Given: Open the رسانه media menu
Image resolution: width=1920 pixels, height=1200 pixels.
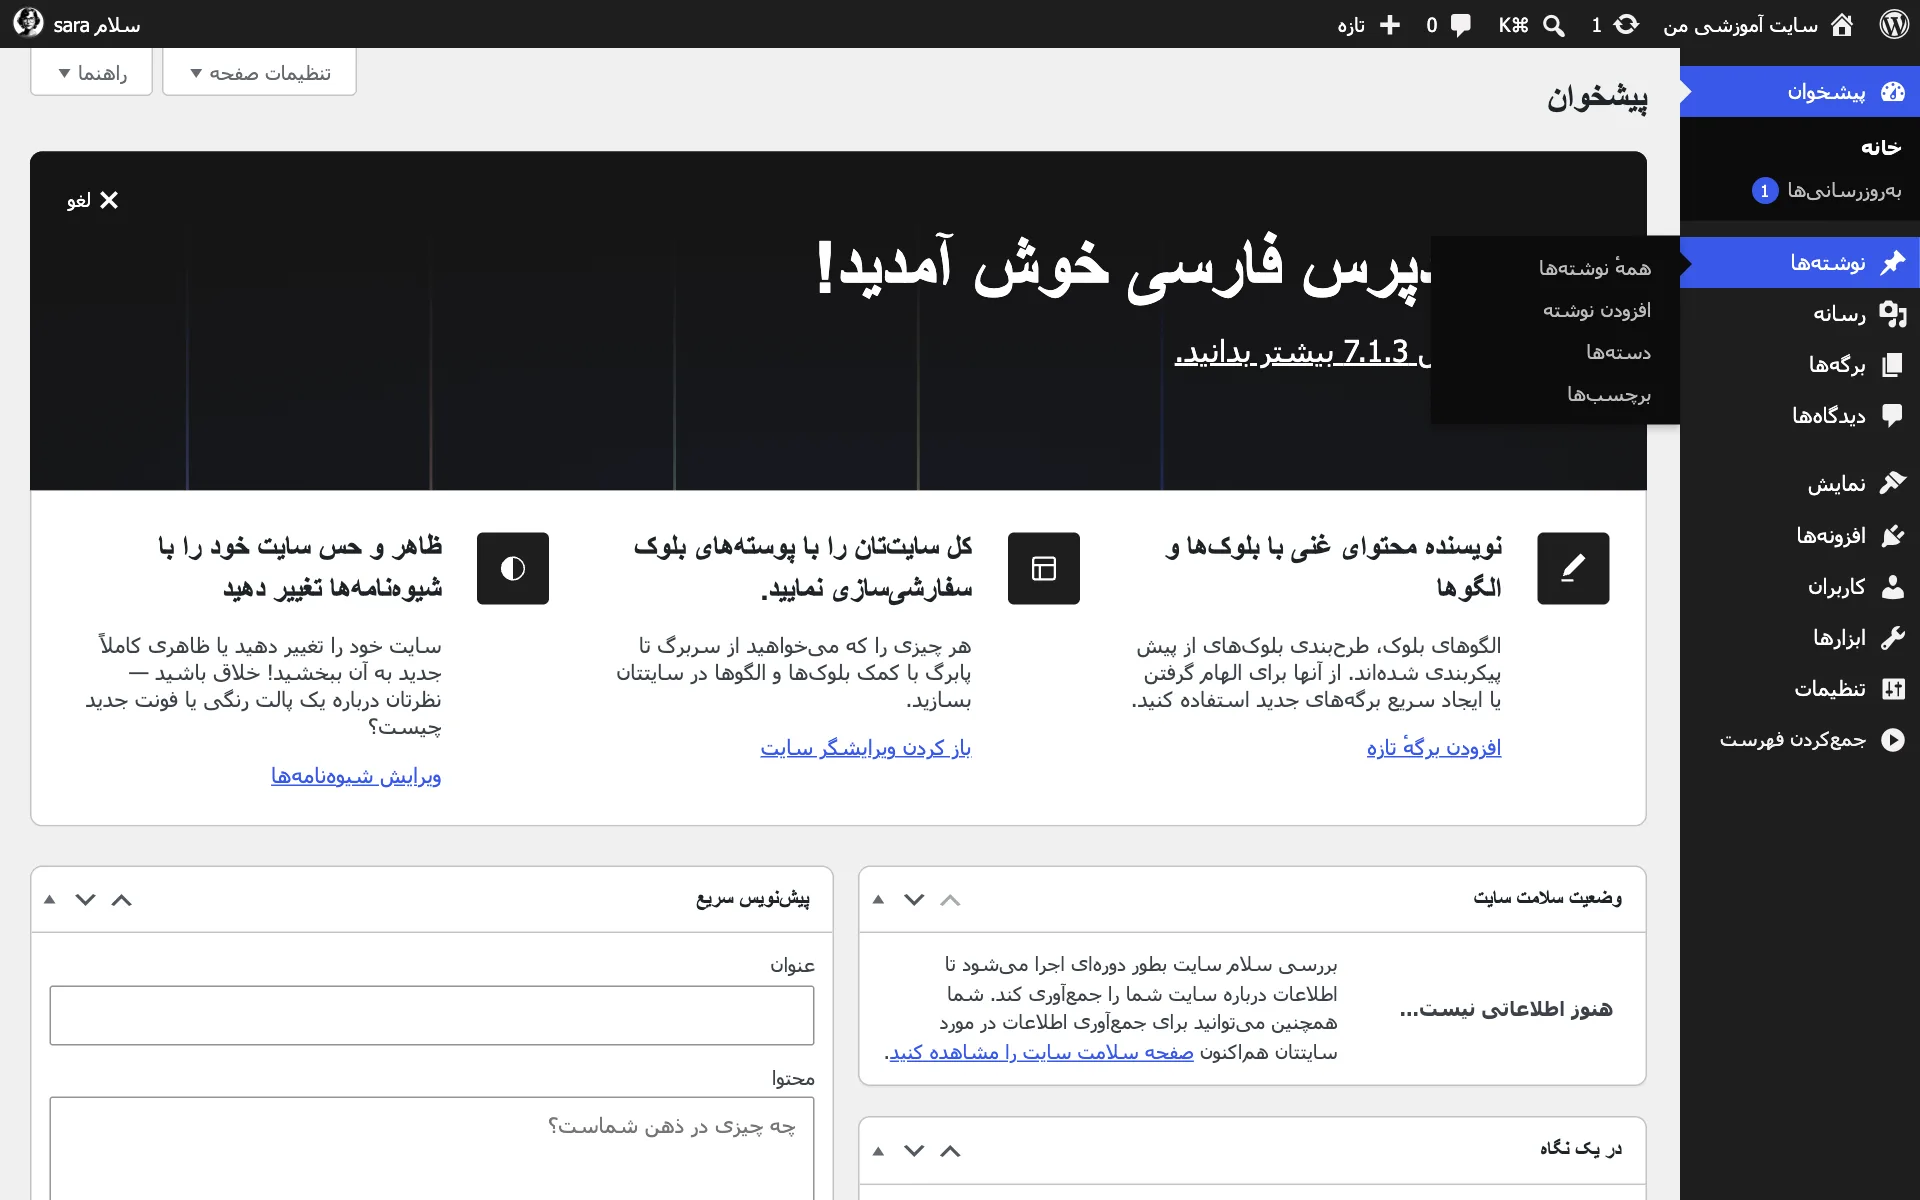Looking at the screenshot, I should click(1800, 314).
